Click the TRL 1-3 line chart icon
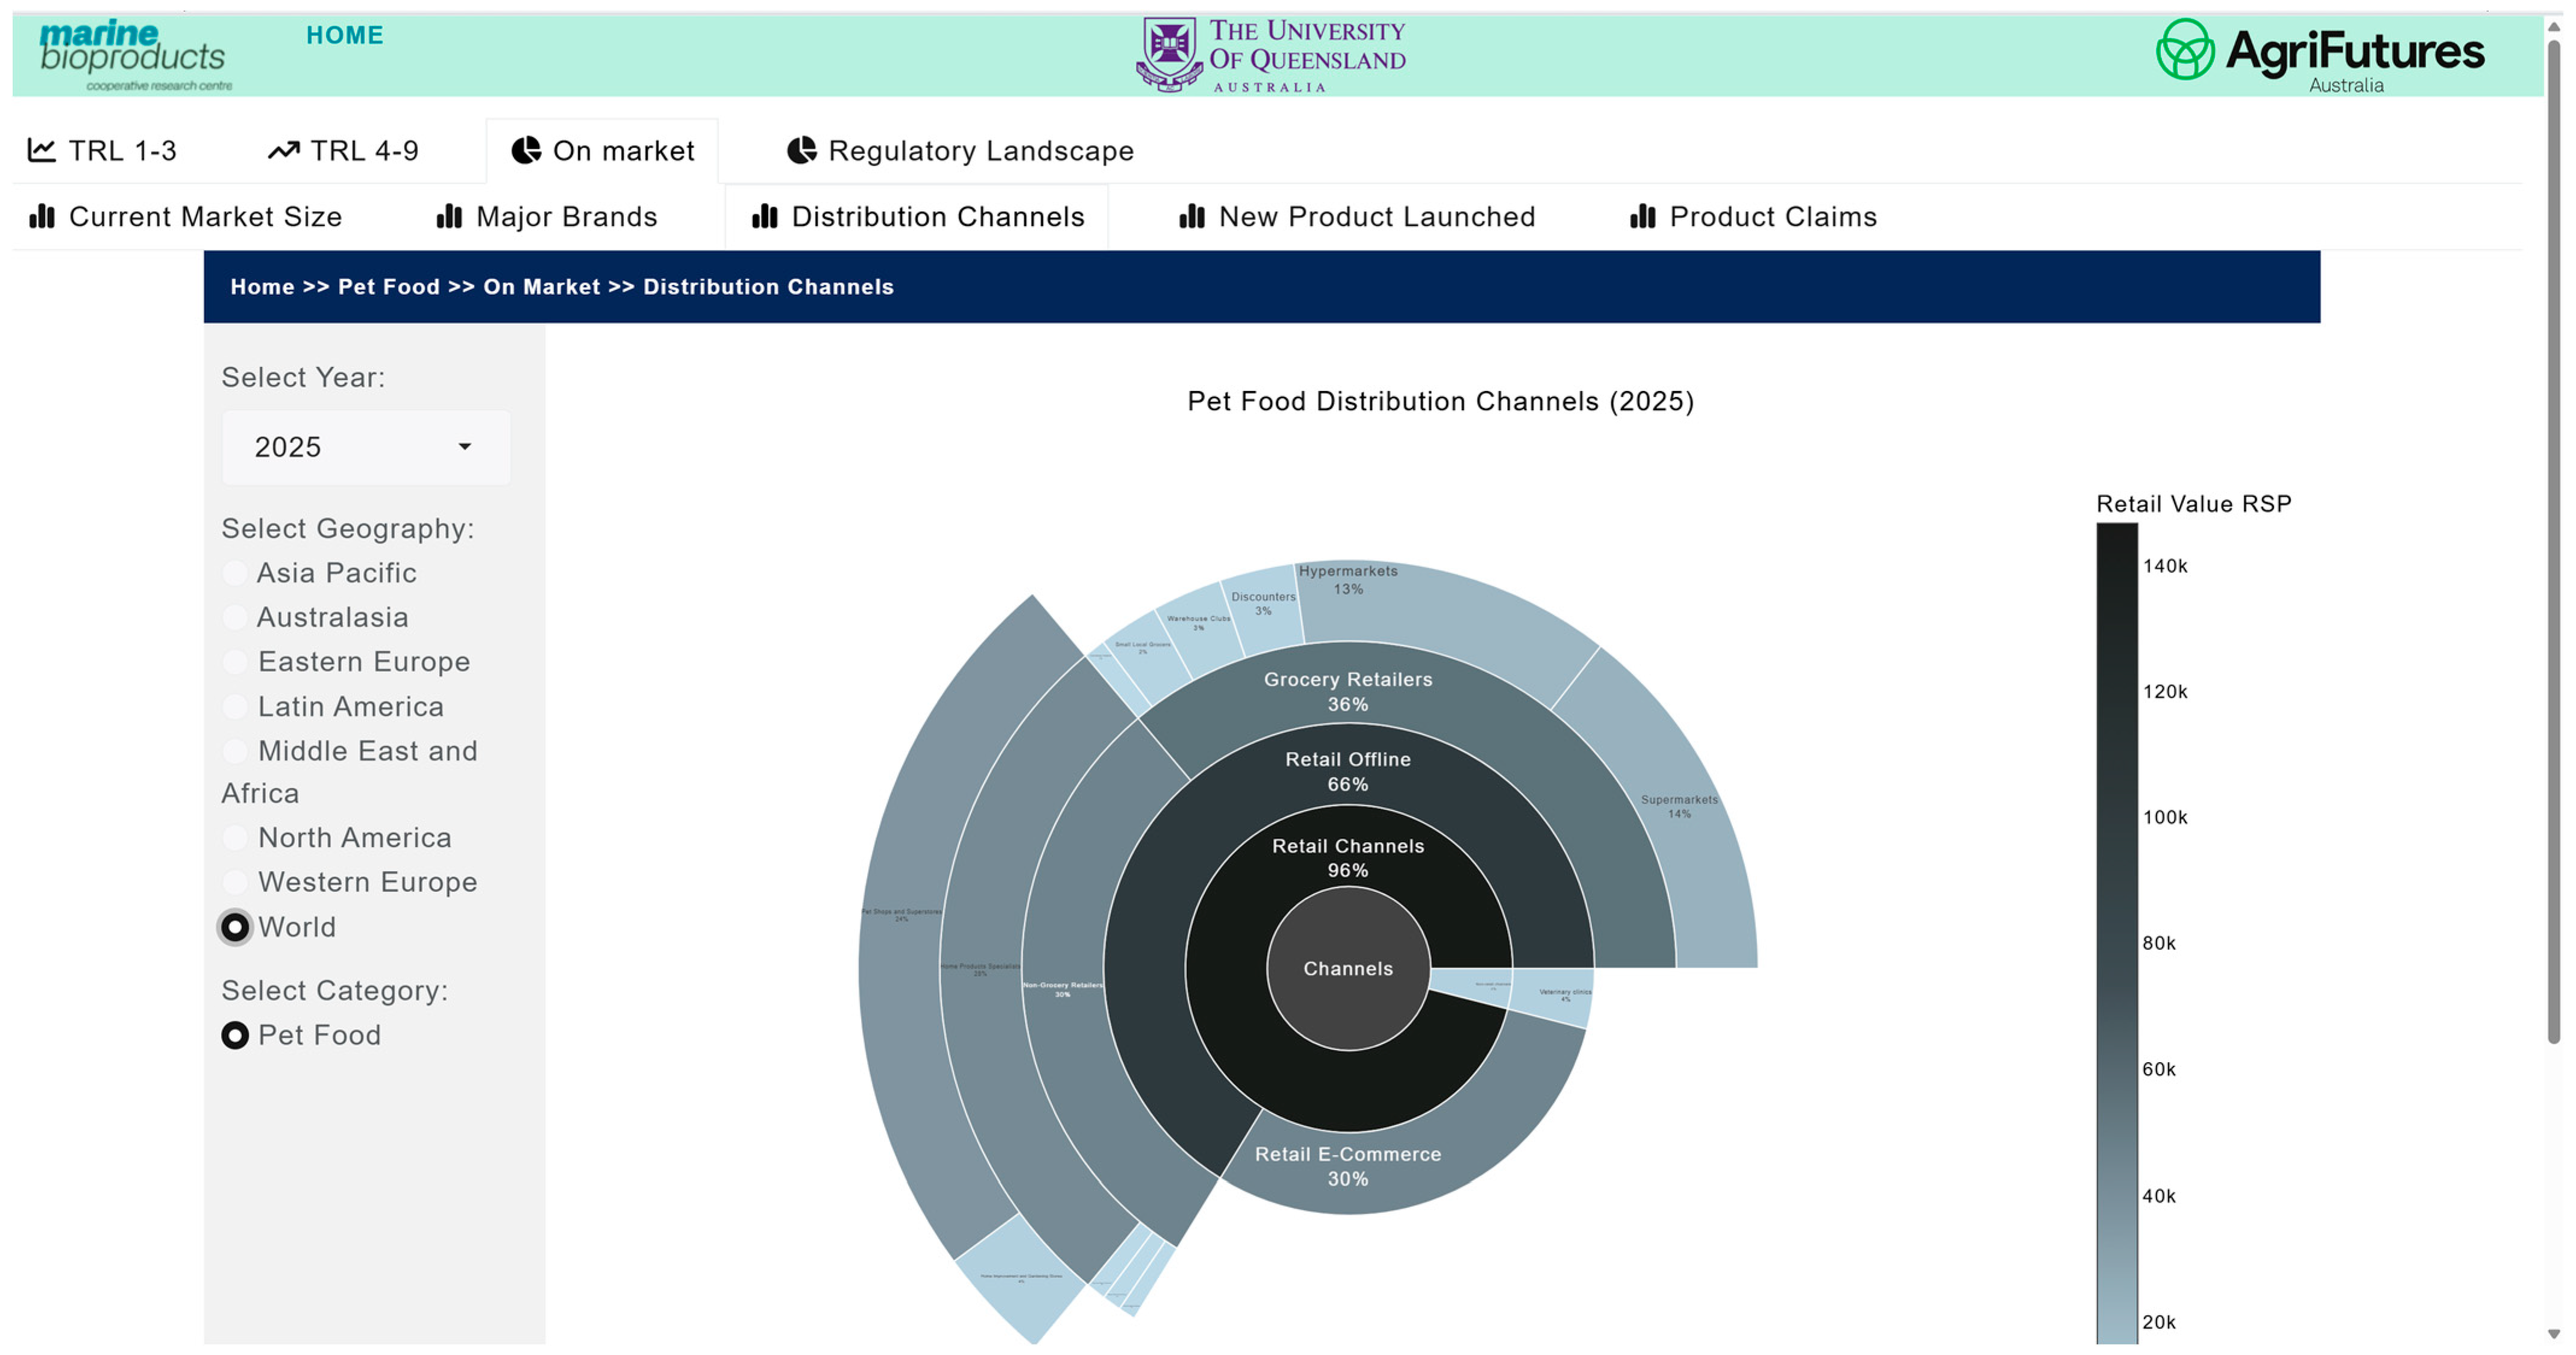The width and height of the screenshot is (2576, 1355). 41,150
